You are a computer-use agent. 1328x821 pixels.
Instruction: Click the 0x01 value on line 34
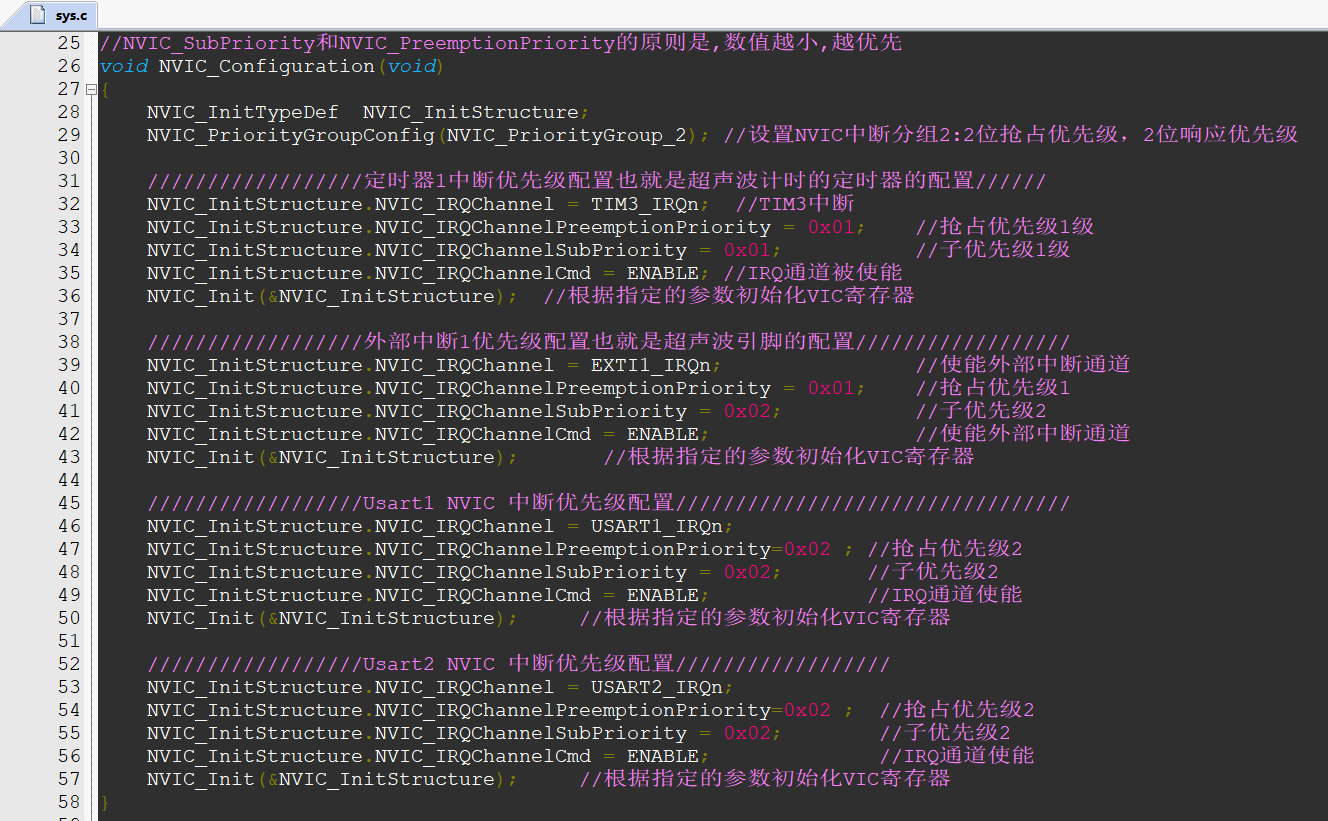[x=747, y=250]
